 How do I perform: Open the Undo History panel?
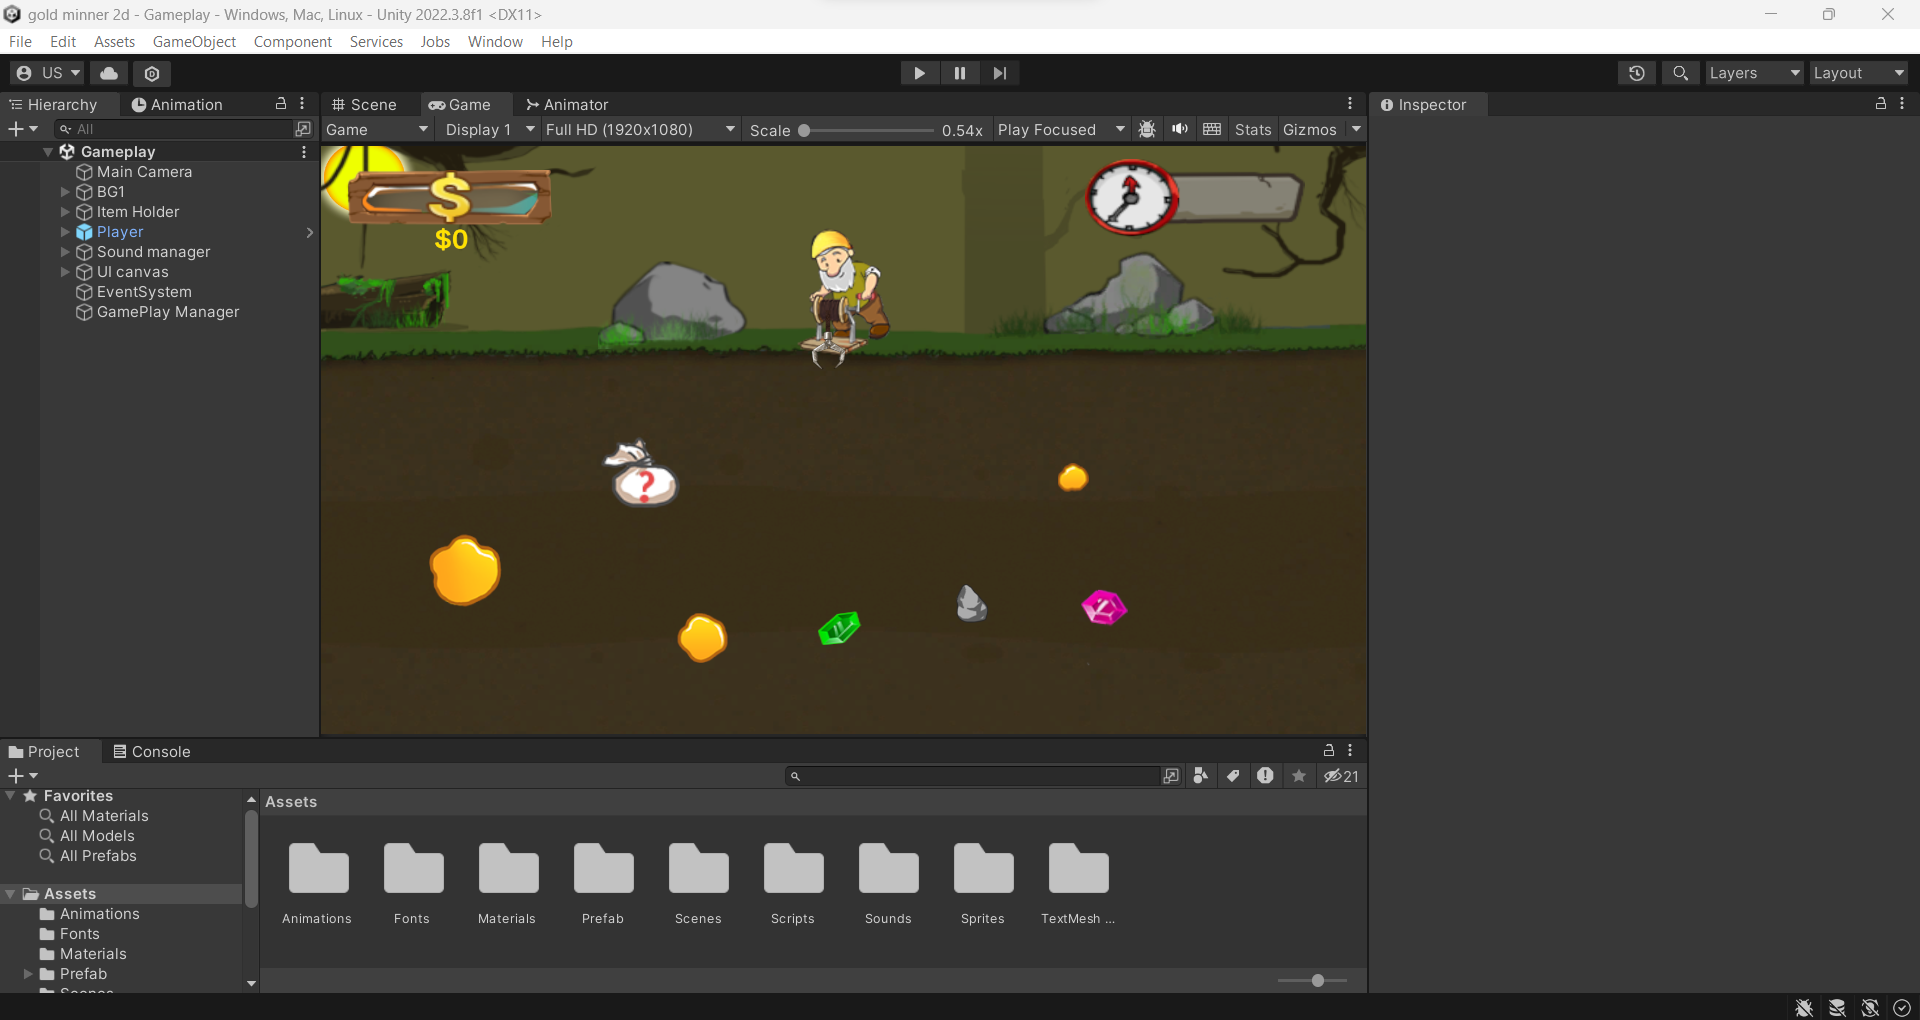pos(1637,73)
